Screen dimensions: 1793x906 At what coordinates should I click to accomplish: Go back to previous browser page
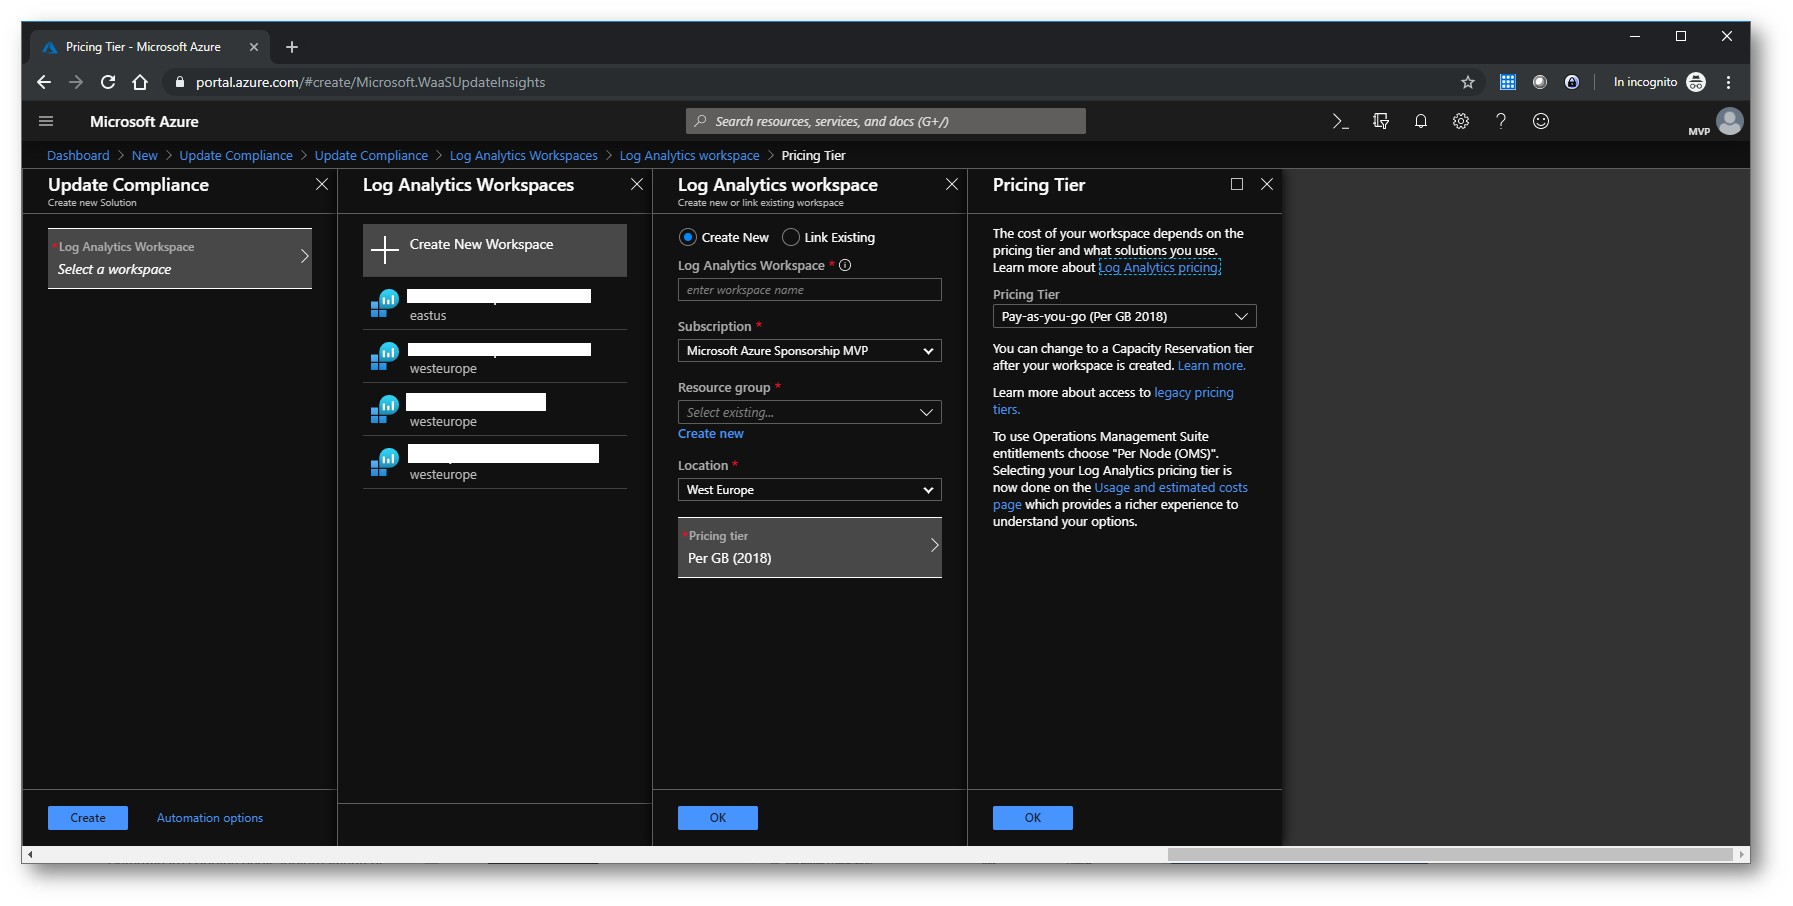pos(44,82)
